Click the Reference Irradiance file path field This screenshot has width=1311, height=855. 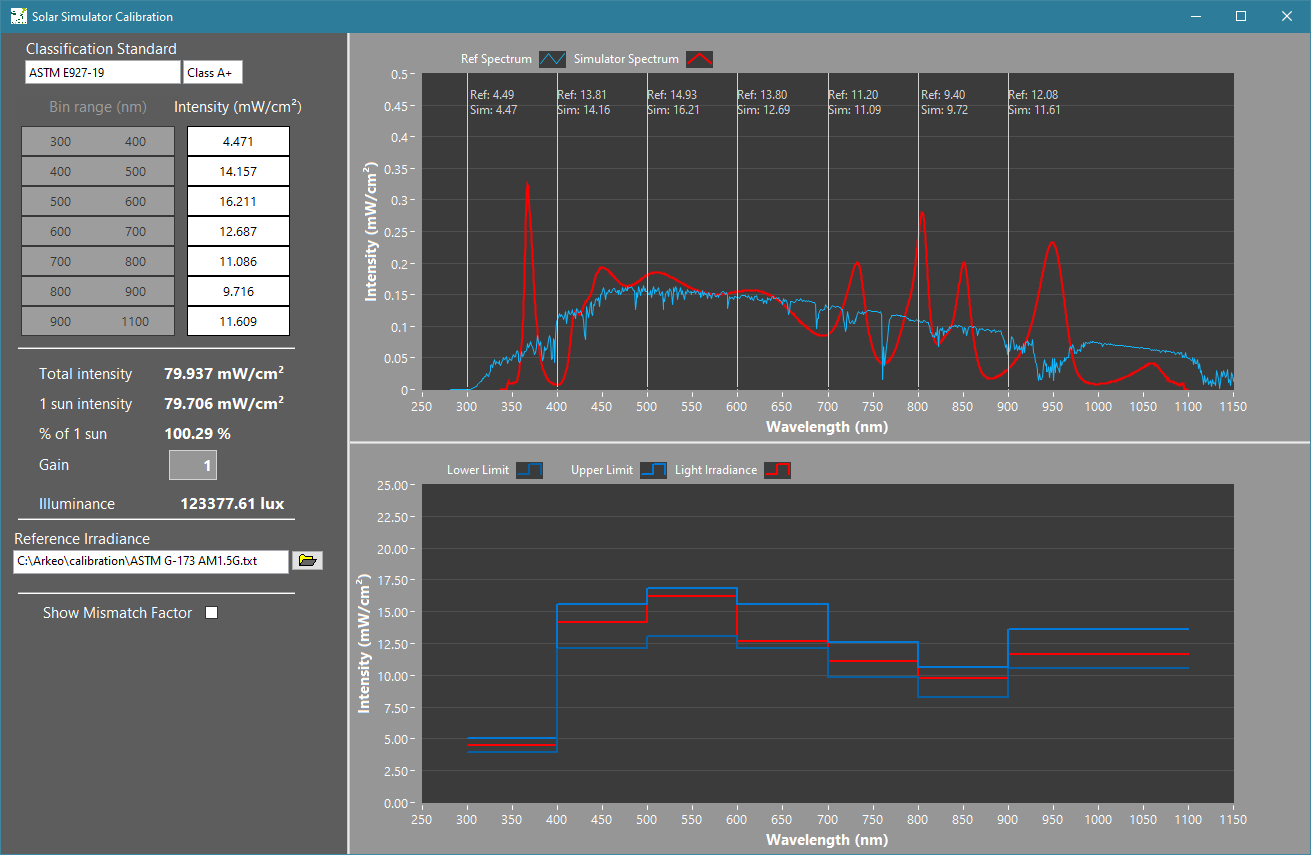coord(151,561)
